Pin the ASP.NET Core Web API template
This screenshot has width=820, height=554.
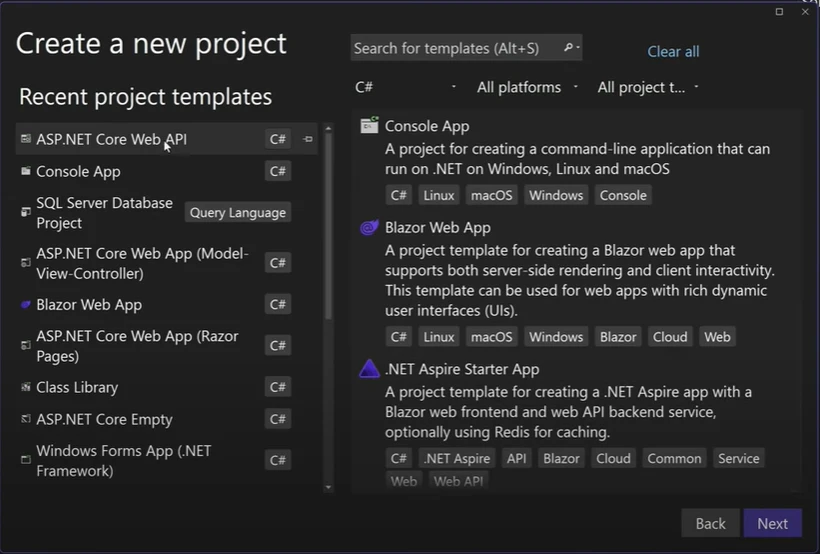(308, 139)
